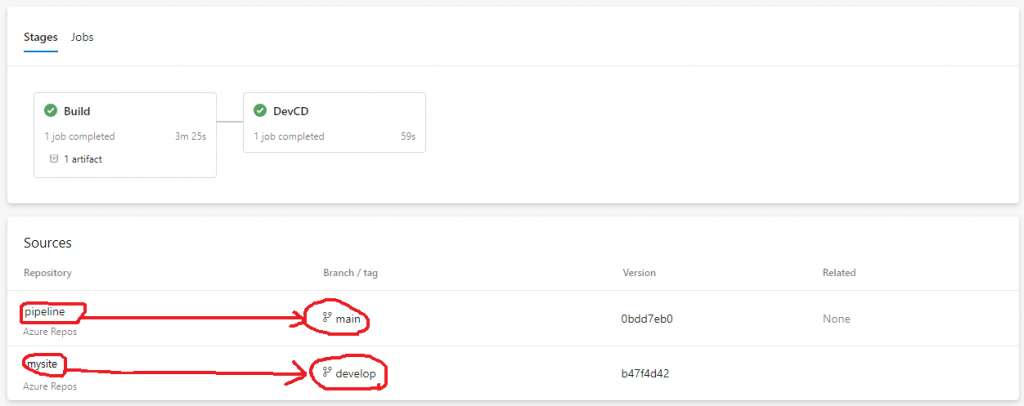Open the mysite repository link
The width and height of the screenshot is (1024, 406).
click(x=41, y=367)
